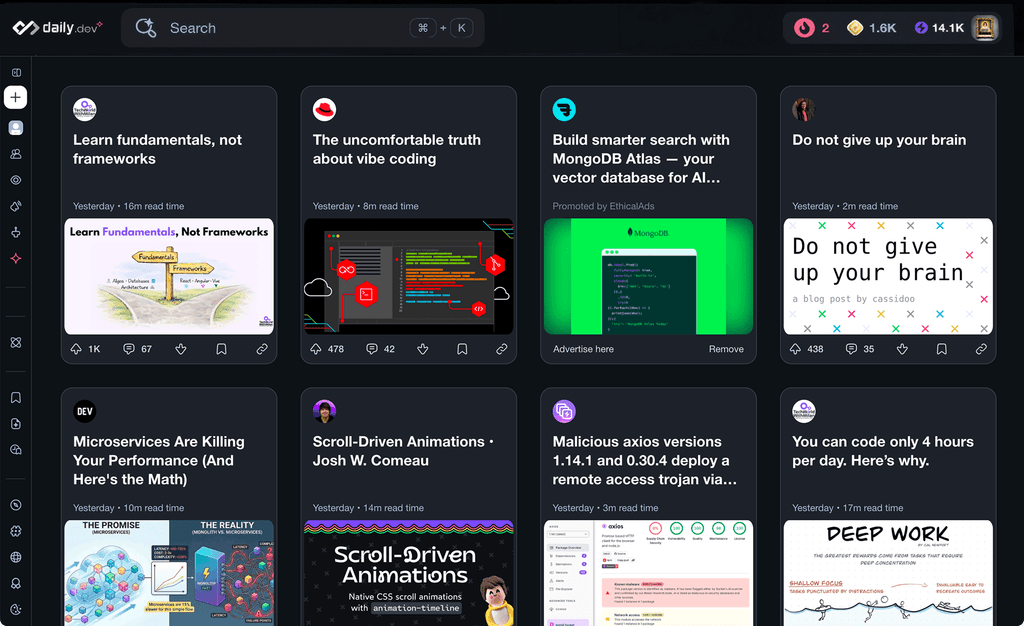Viewport: 1024px width, 626px height.
Task: Open the atom icon in sidebar
Action: coord(16,343)
